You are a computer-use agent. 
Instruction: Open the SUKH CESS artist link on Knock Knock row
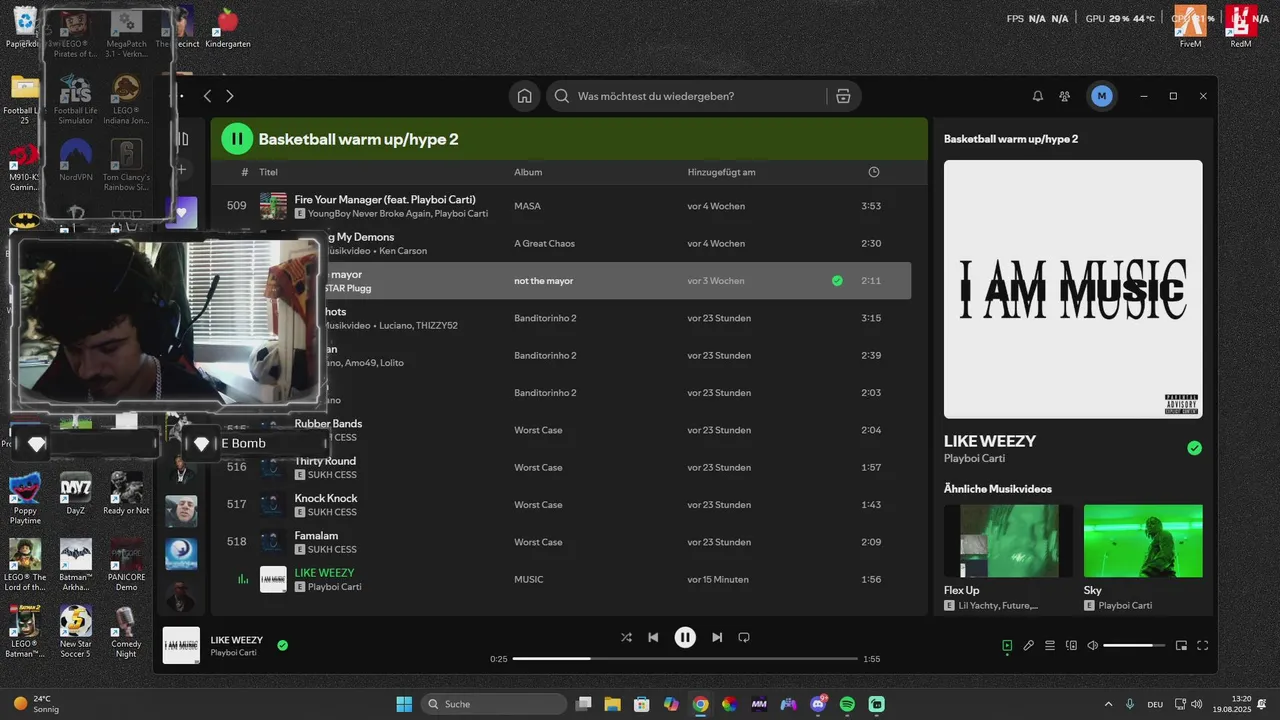click(332, 512)
